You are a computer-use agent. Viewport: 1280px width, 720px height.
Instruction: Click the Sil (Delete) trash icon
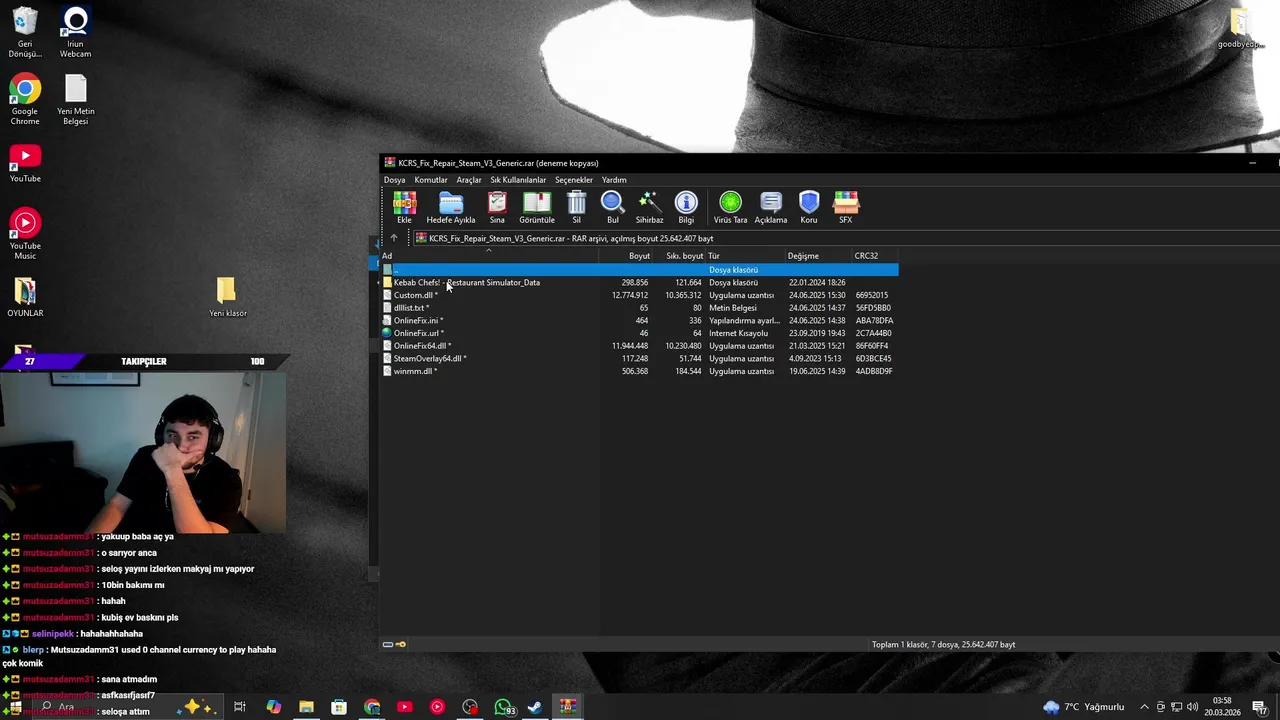point(576,207)
